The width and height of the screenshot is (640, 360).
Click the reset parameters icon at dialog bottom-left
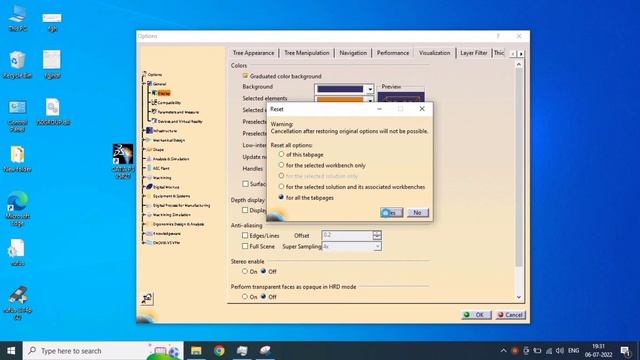click(x=147, y=299)
